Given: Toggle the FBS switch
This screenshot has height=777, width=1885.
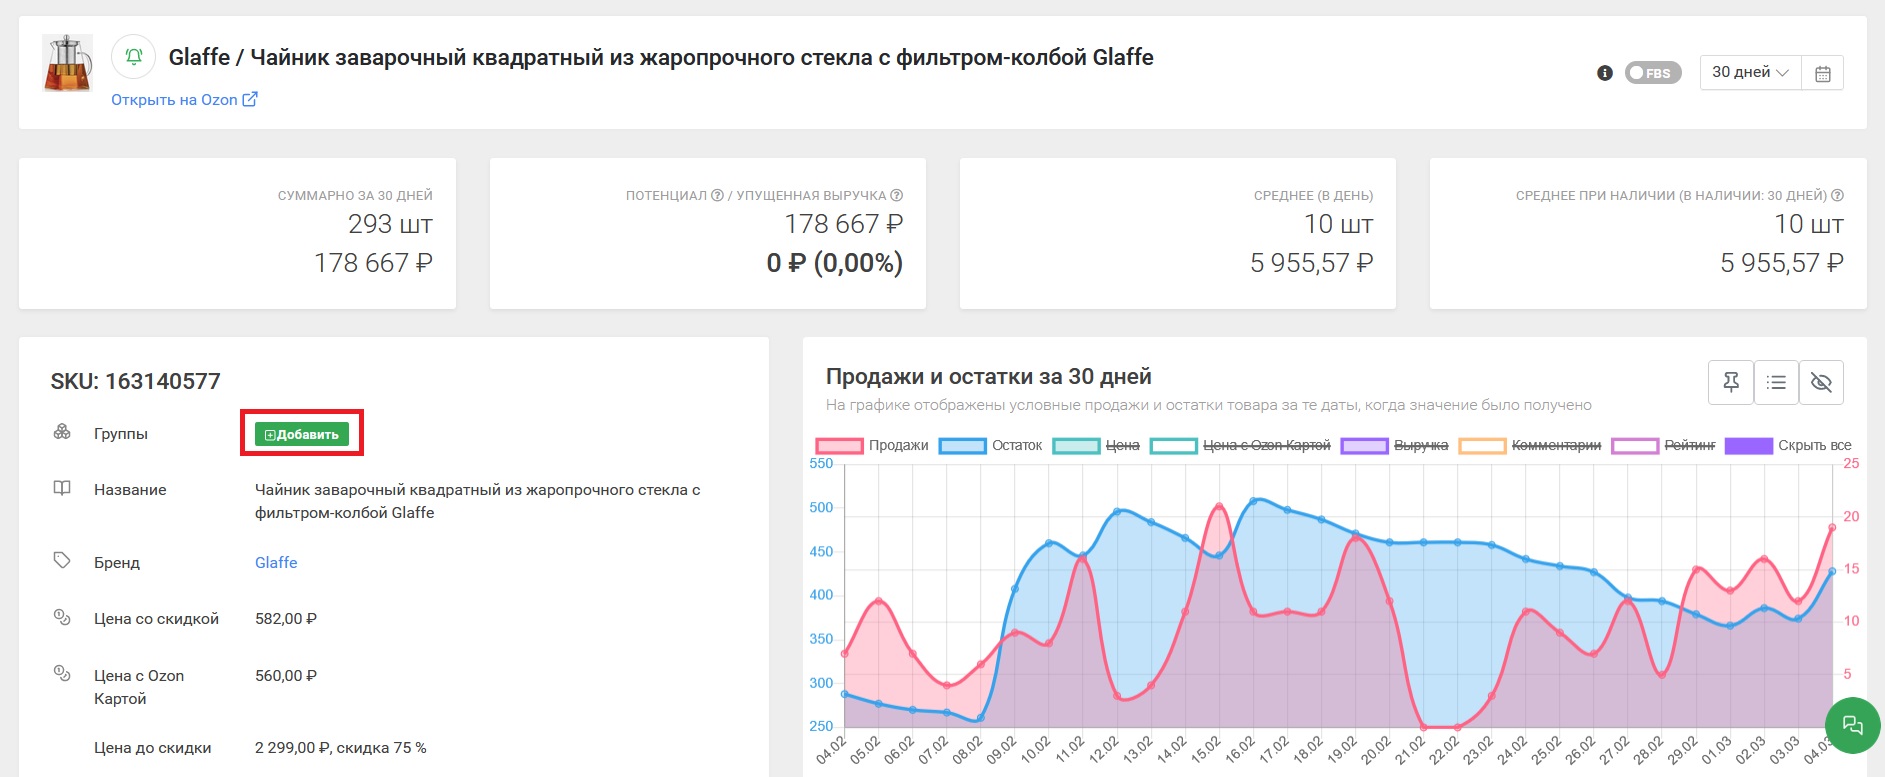Looking at the screenshot, I should pyautogui.click(x=1653, y=73).
